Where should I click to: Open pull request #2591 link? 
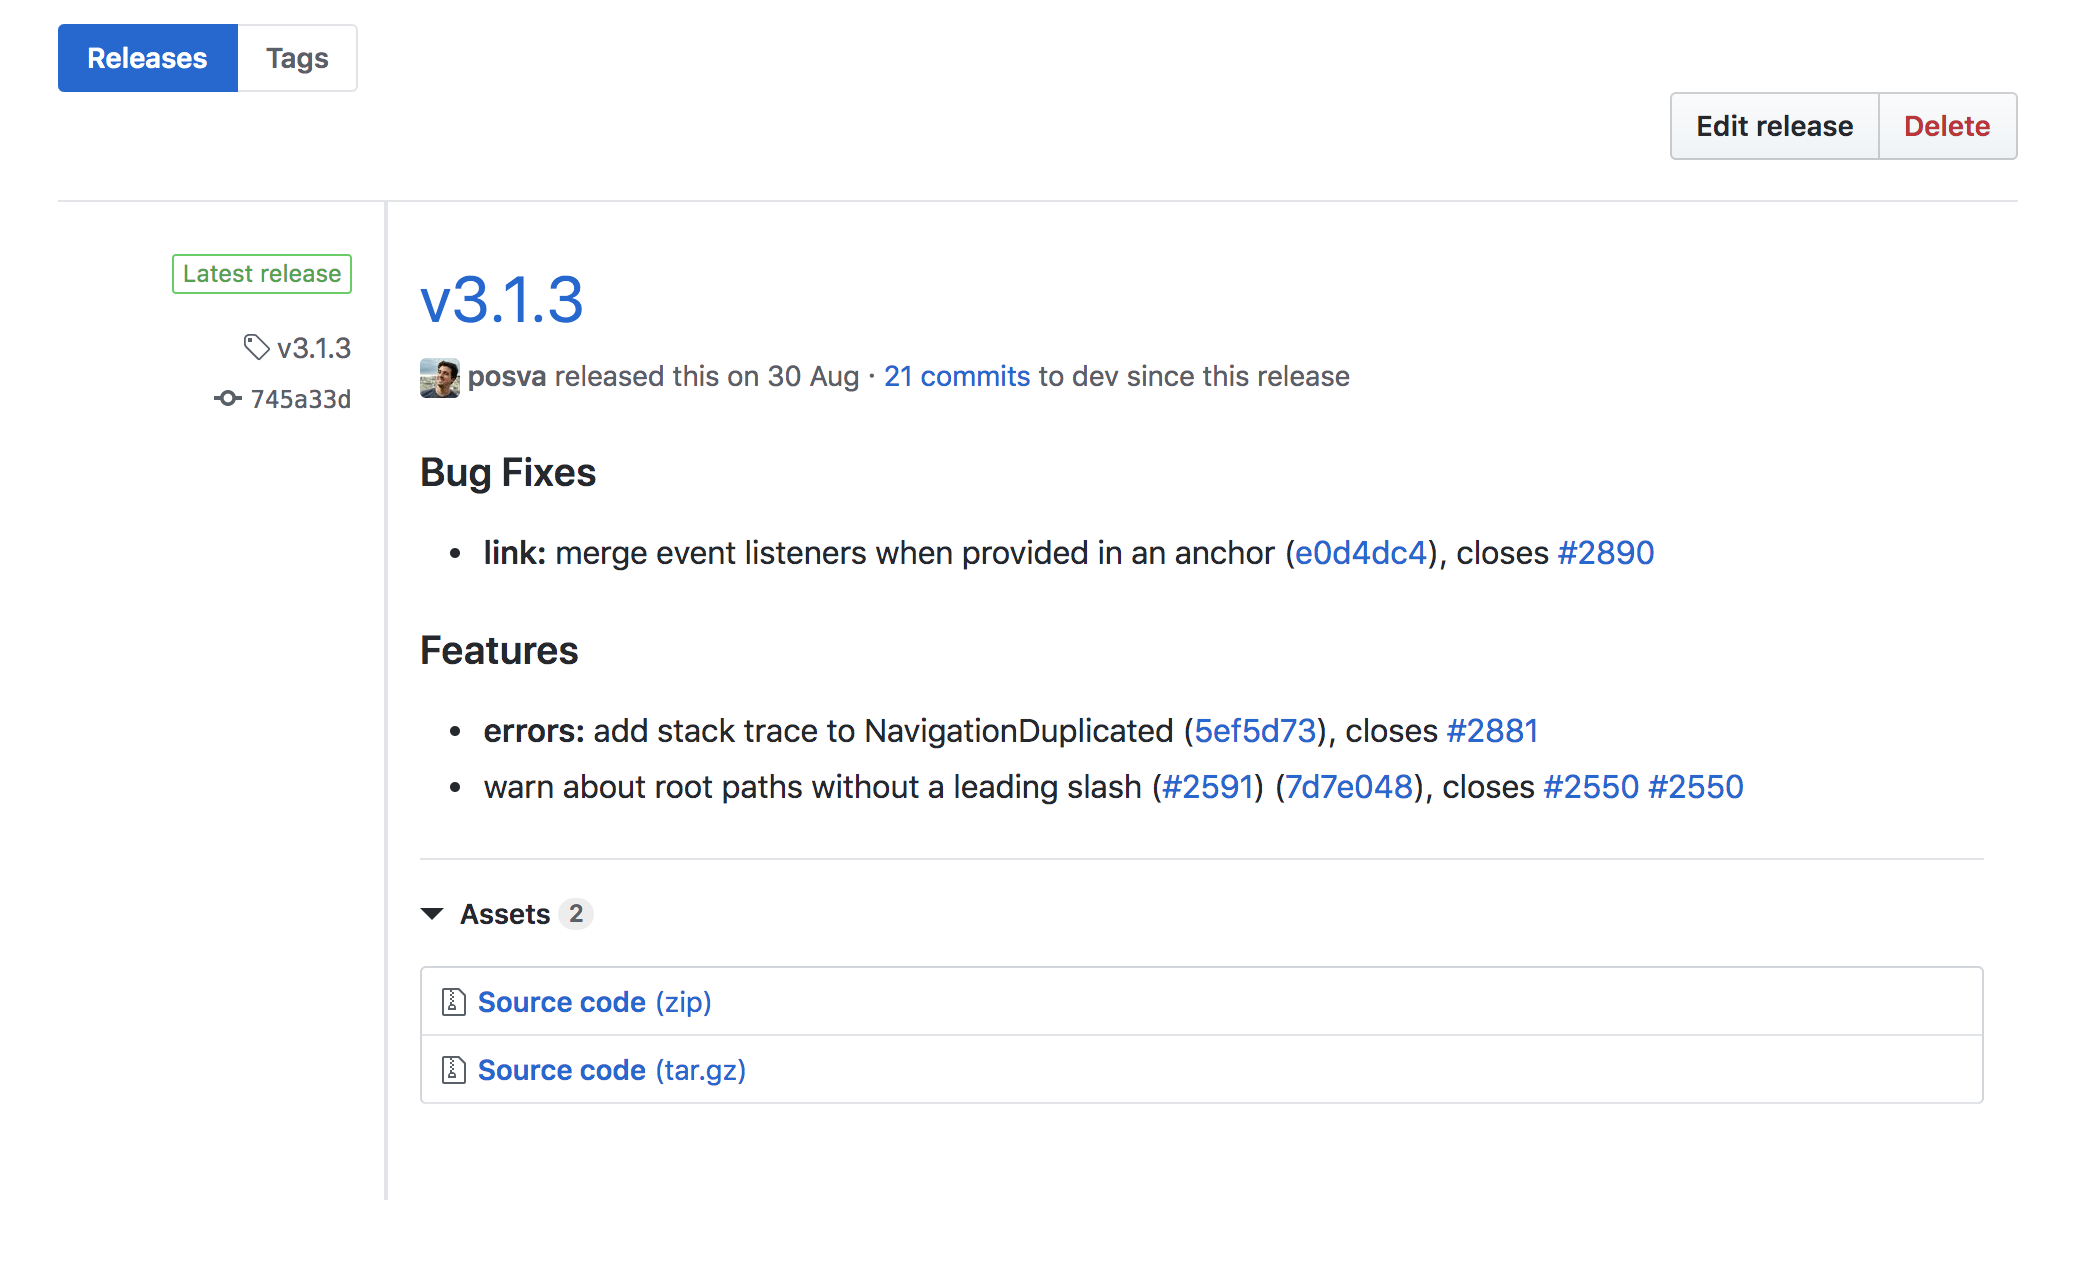point(1207,786)
